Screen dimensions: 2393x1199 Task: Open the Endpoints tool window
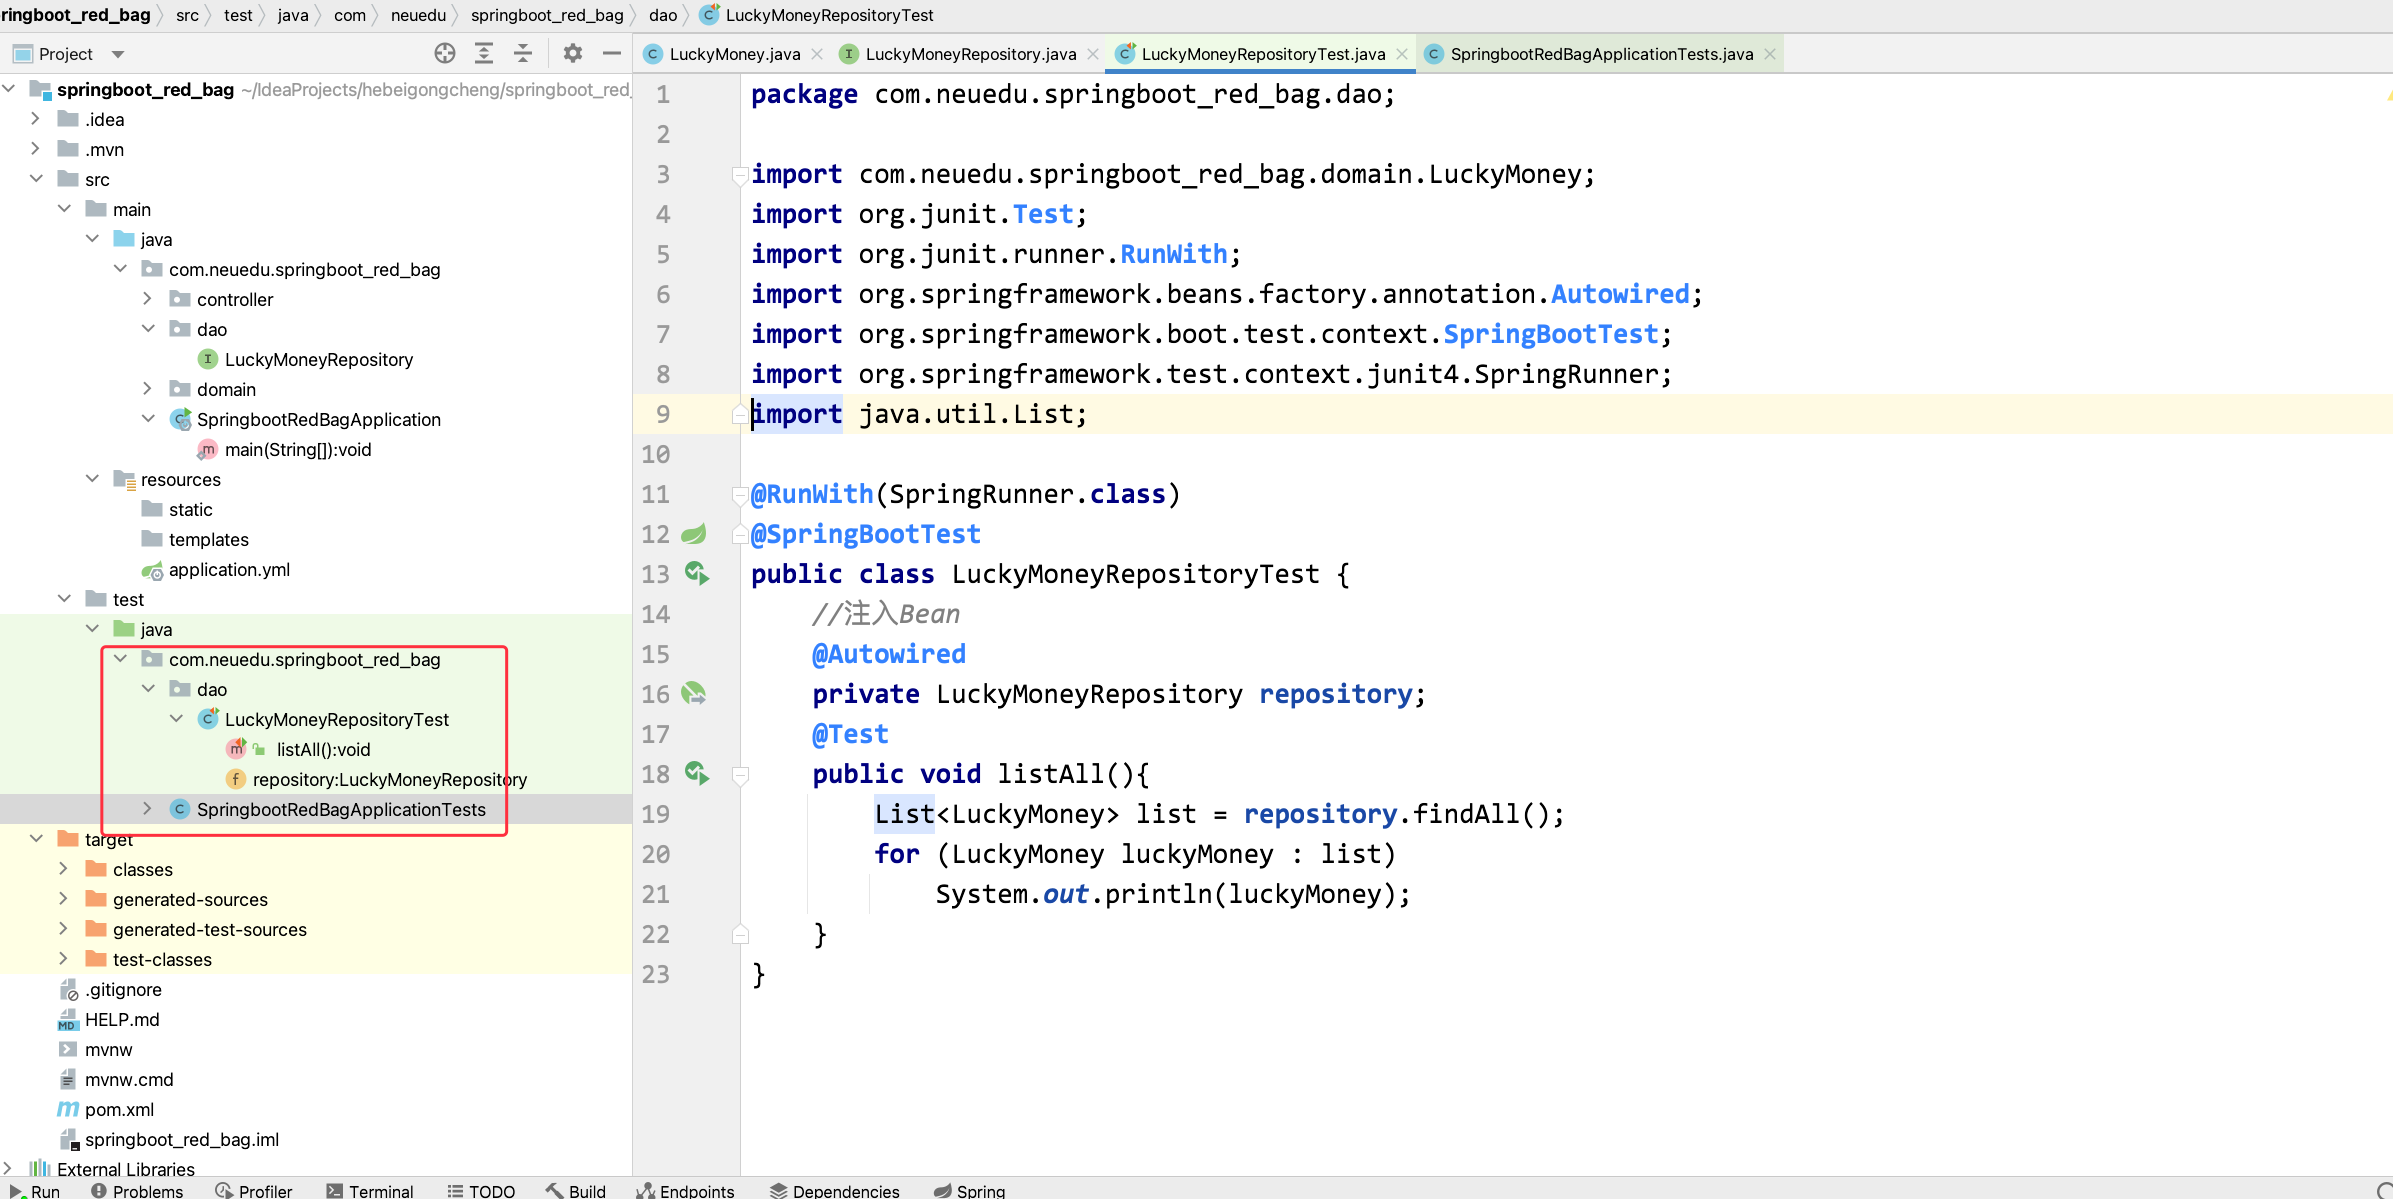686,1190
